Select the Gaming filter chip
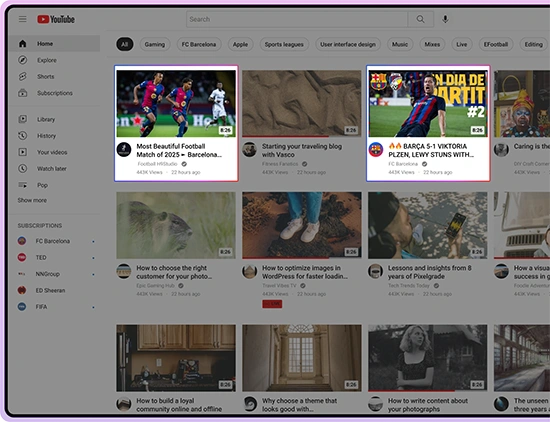The image size is (550, 422). (x=155, y=44)
